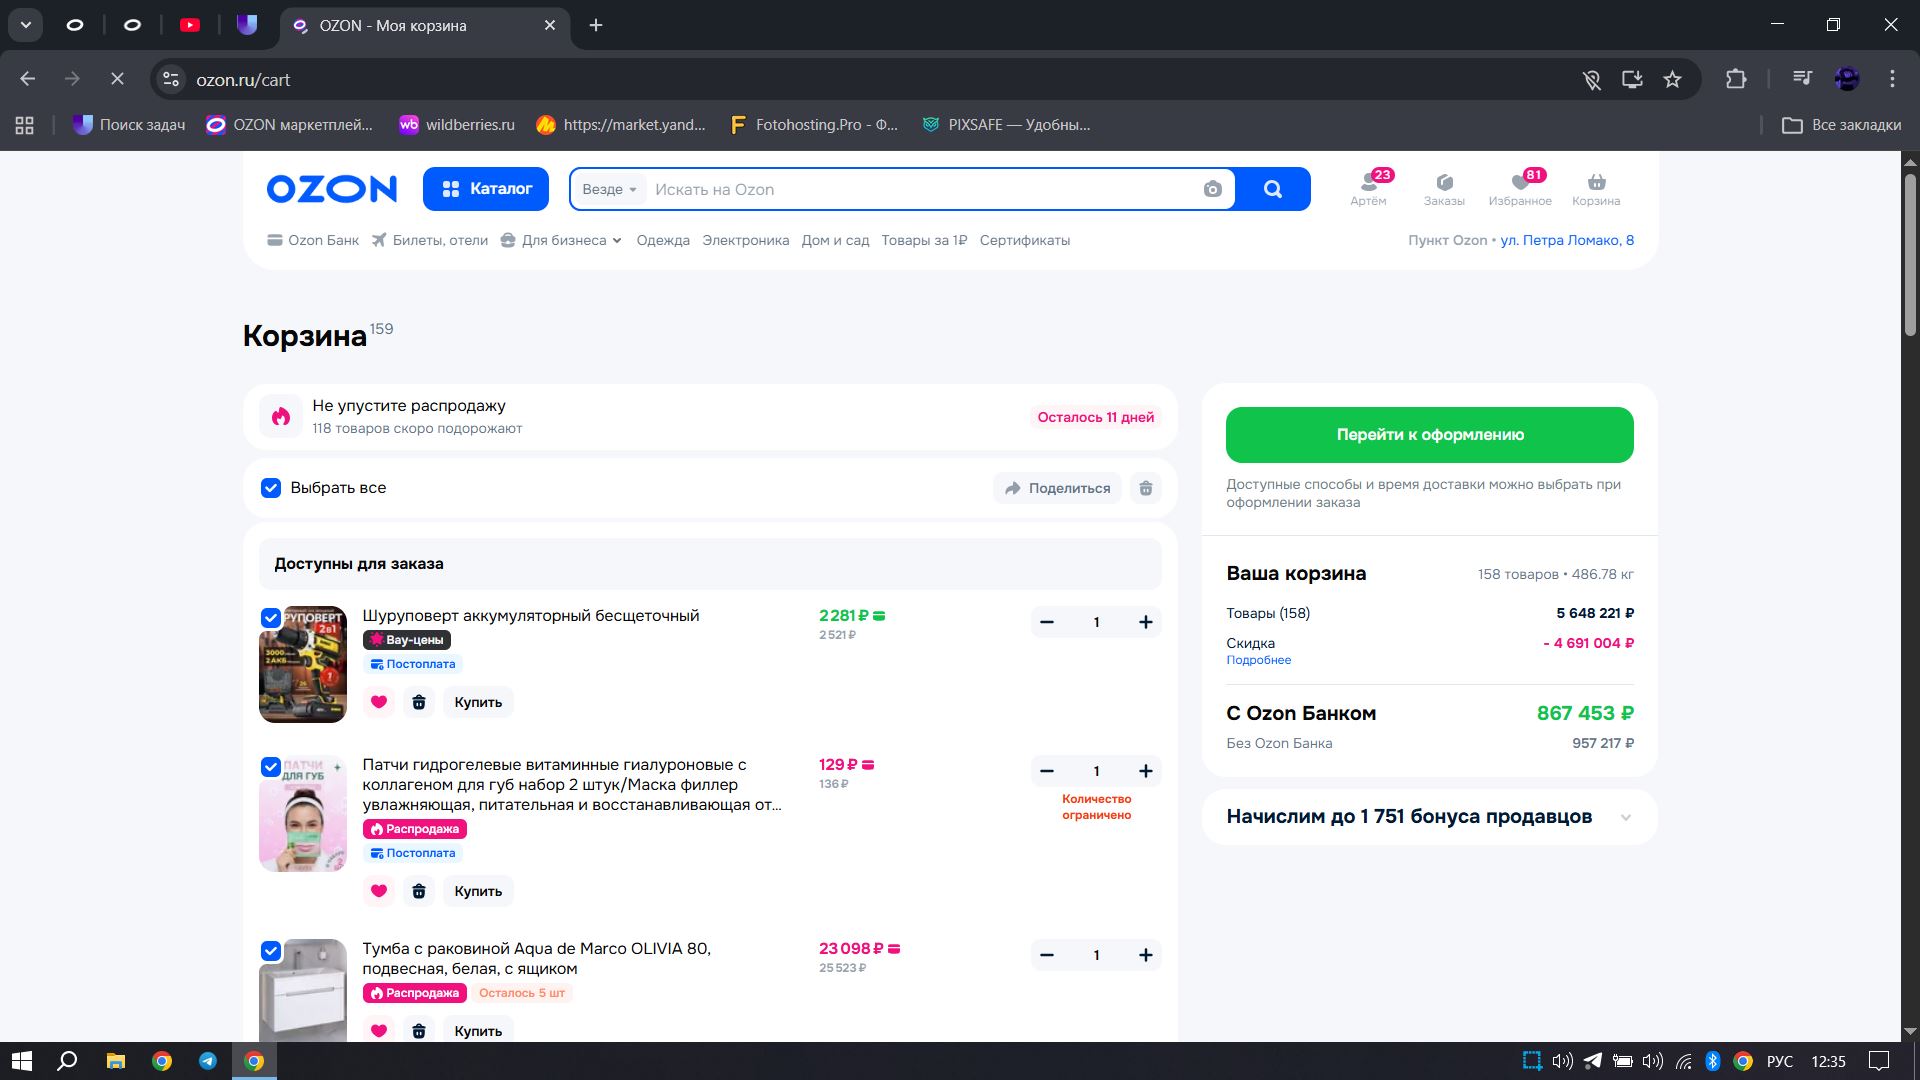Open the Избранное favorites heart icon
1920x1080 pixels.
(x=1520, y=183)
